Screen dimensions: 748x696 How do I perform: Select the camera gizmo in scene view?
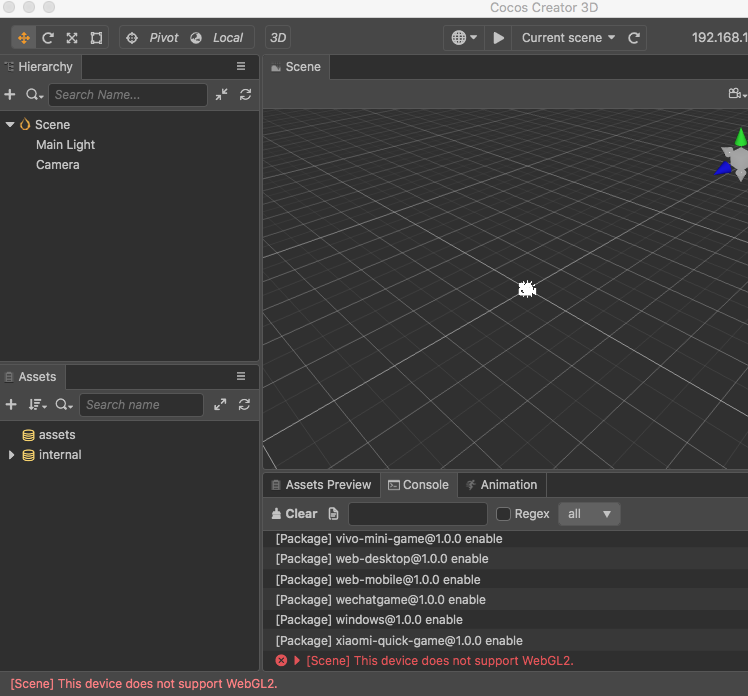pos(527,289)
